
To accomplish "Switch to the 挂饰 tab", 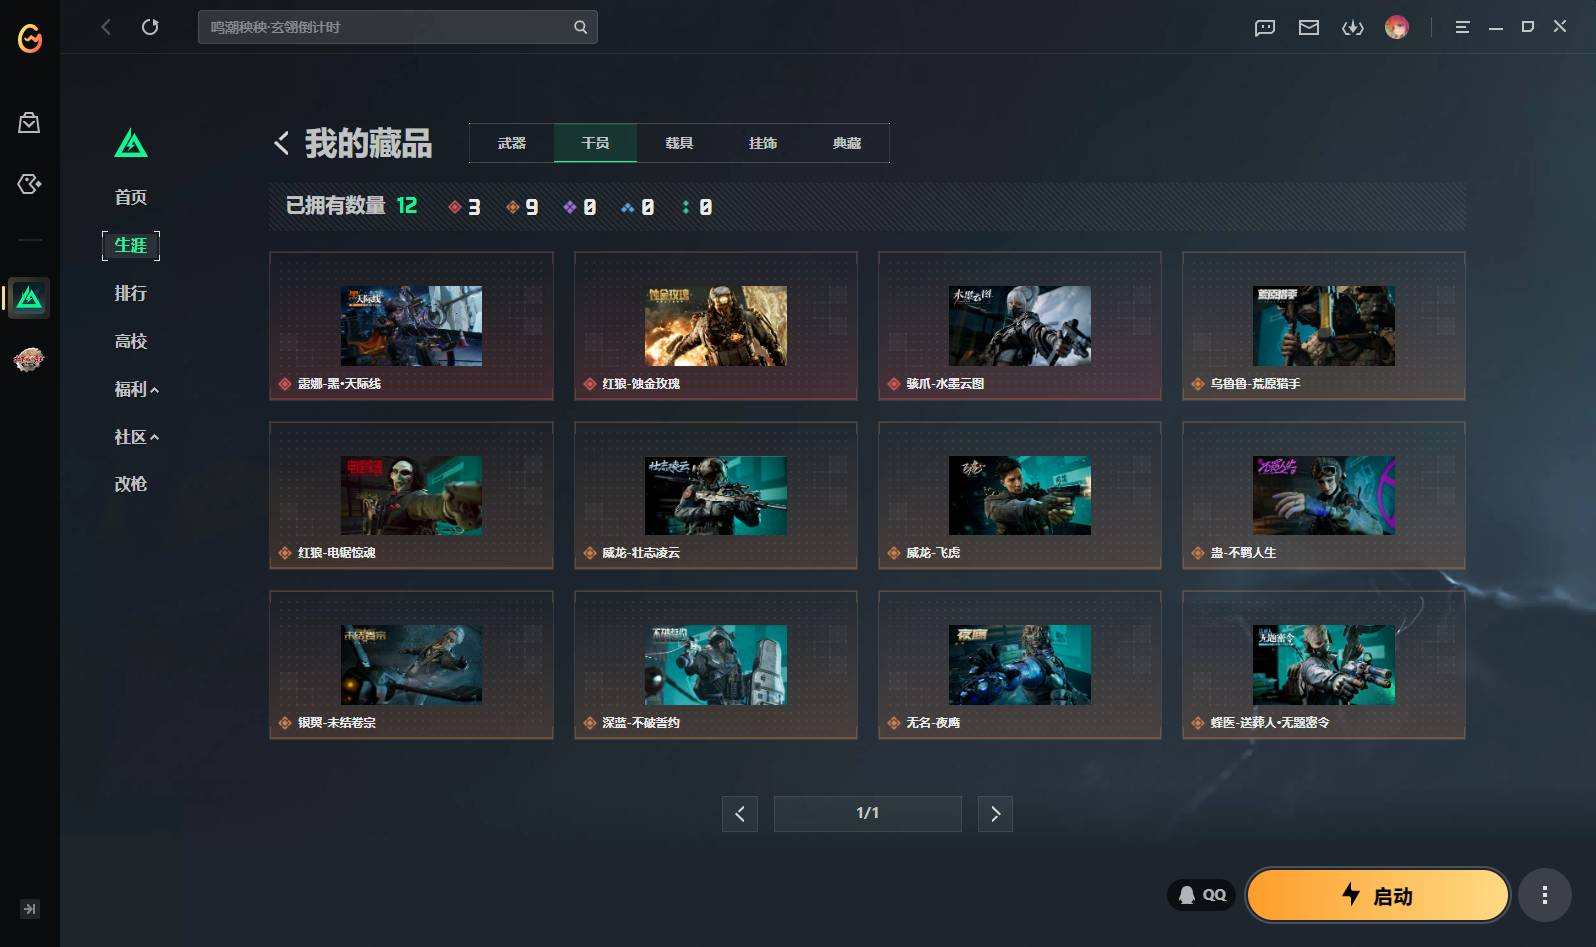I will click(x=763, y=143).
